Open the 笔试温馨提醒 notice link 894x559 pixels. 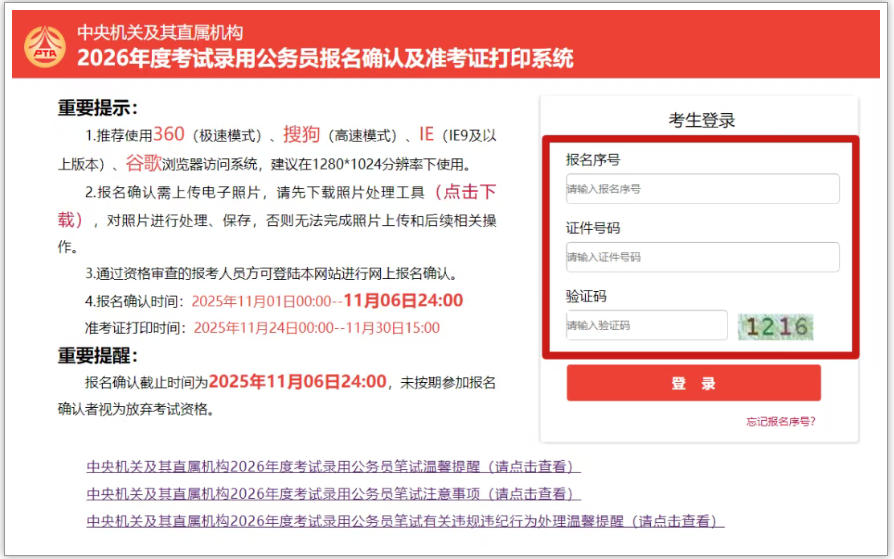[333, 467]
